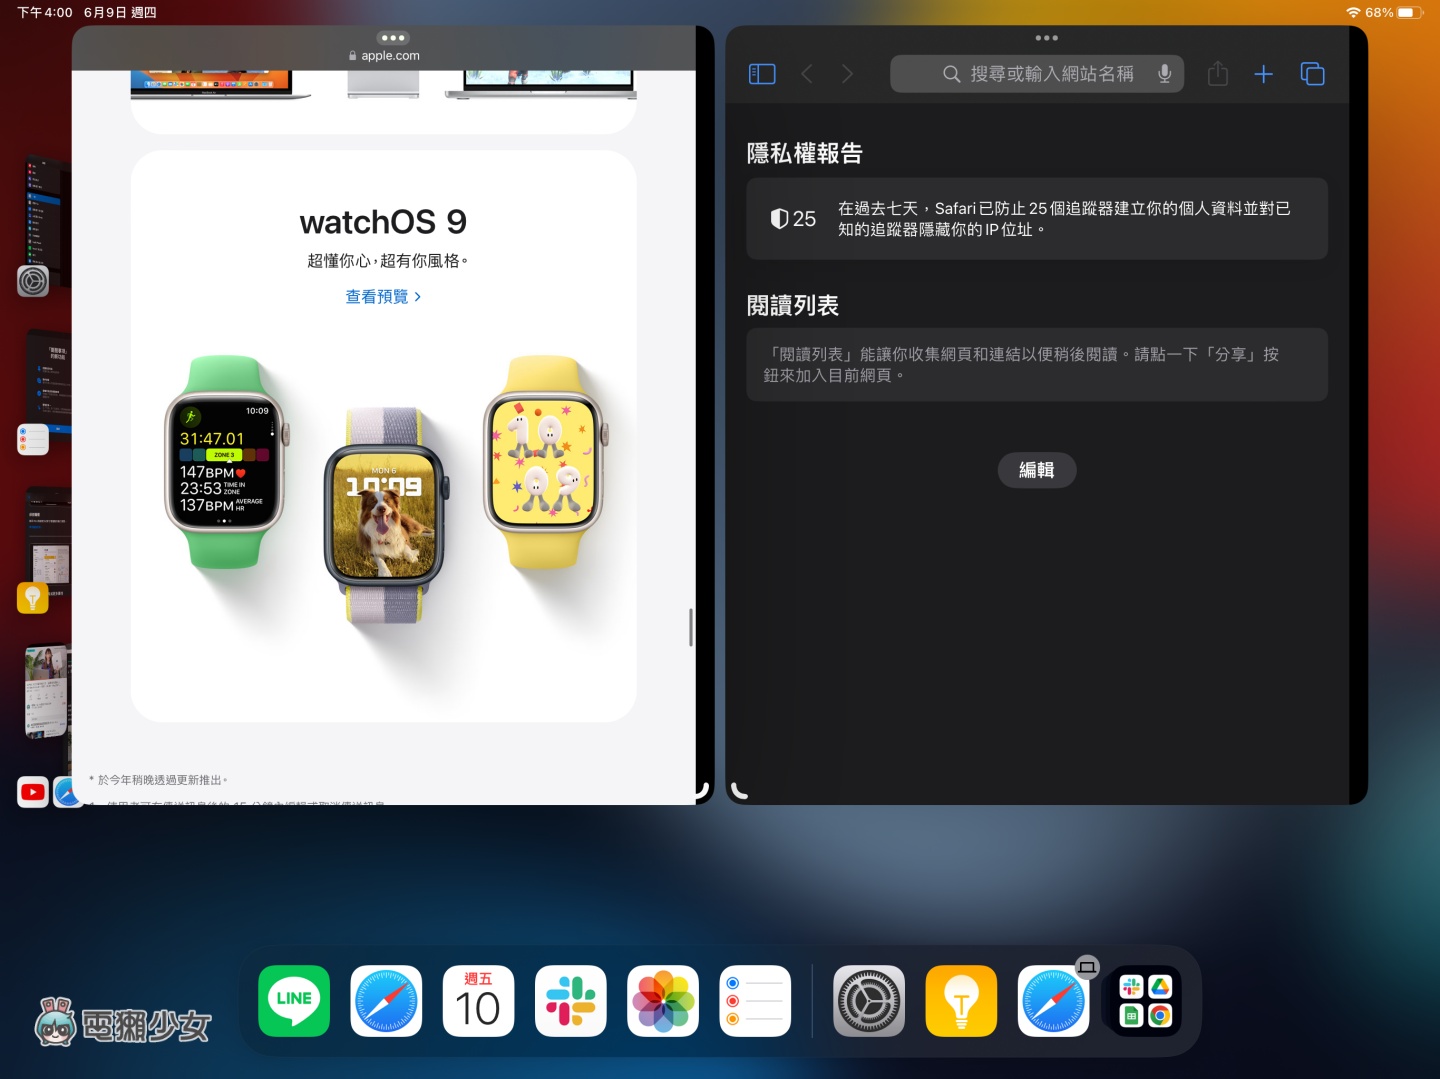Open the Photos app in the dock

[663, 1001]
